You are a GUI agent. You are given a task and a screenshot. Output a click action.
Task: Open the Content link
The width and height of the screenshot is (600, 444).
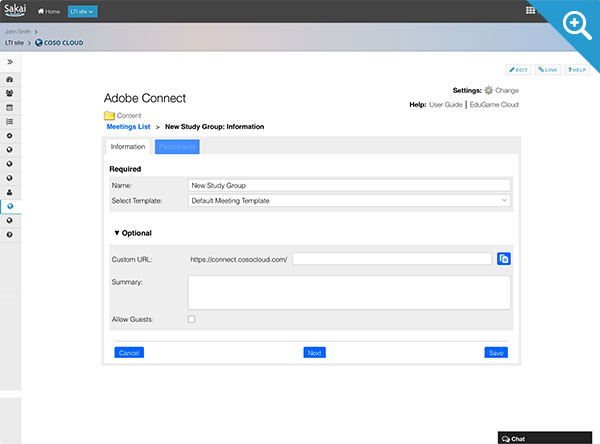(x=129, y=116)
